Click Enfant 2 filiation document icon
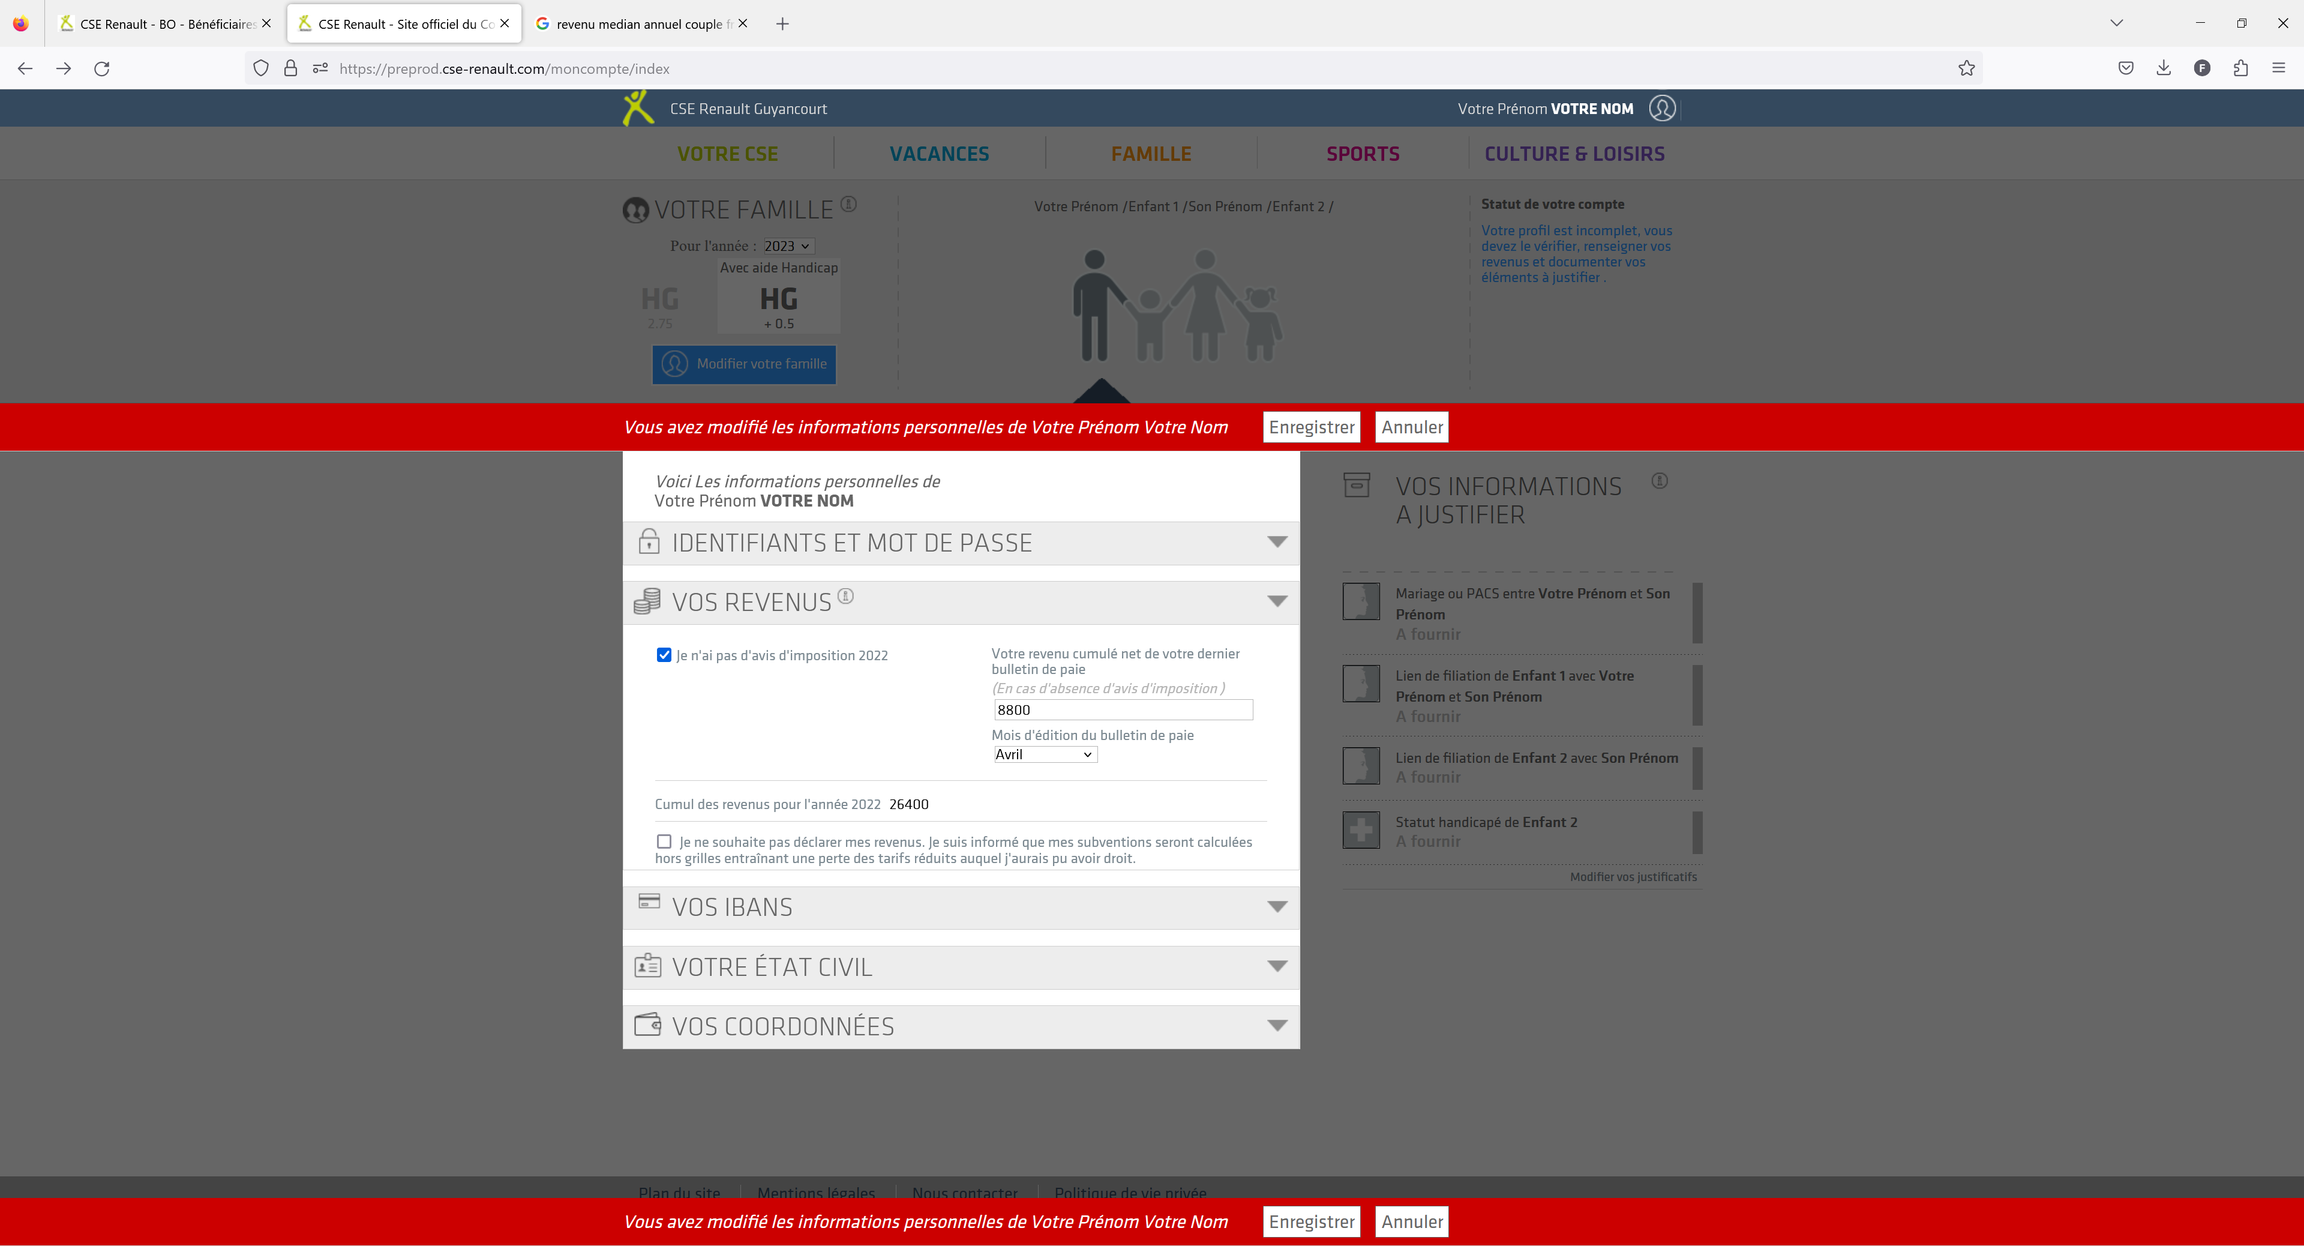This screenshot has width=2304, height=1246. pos(1361,765)
